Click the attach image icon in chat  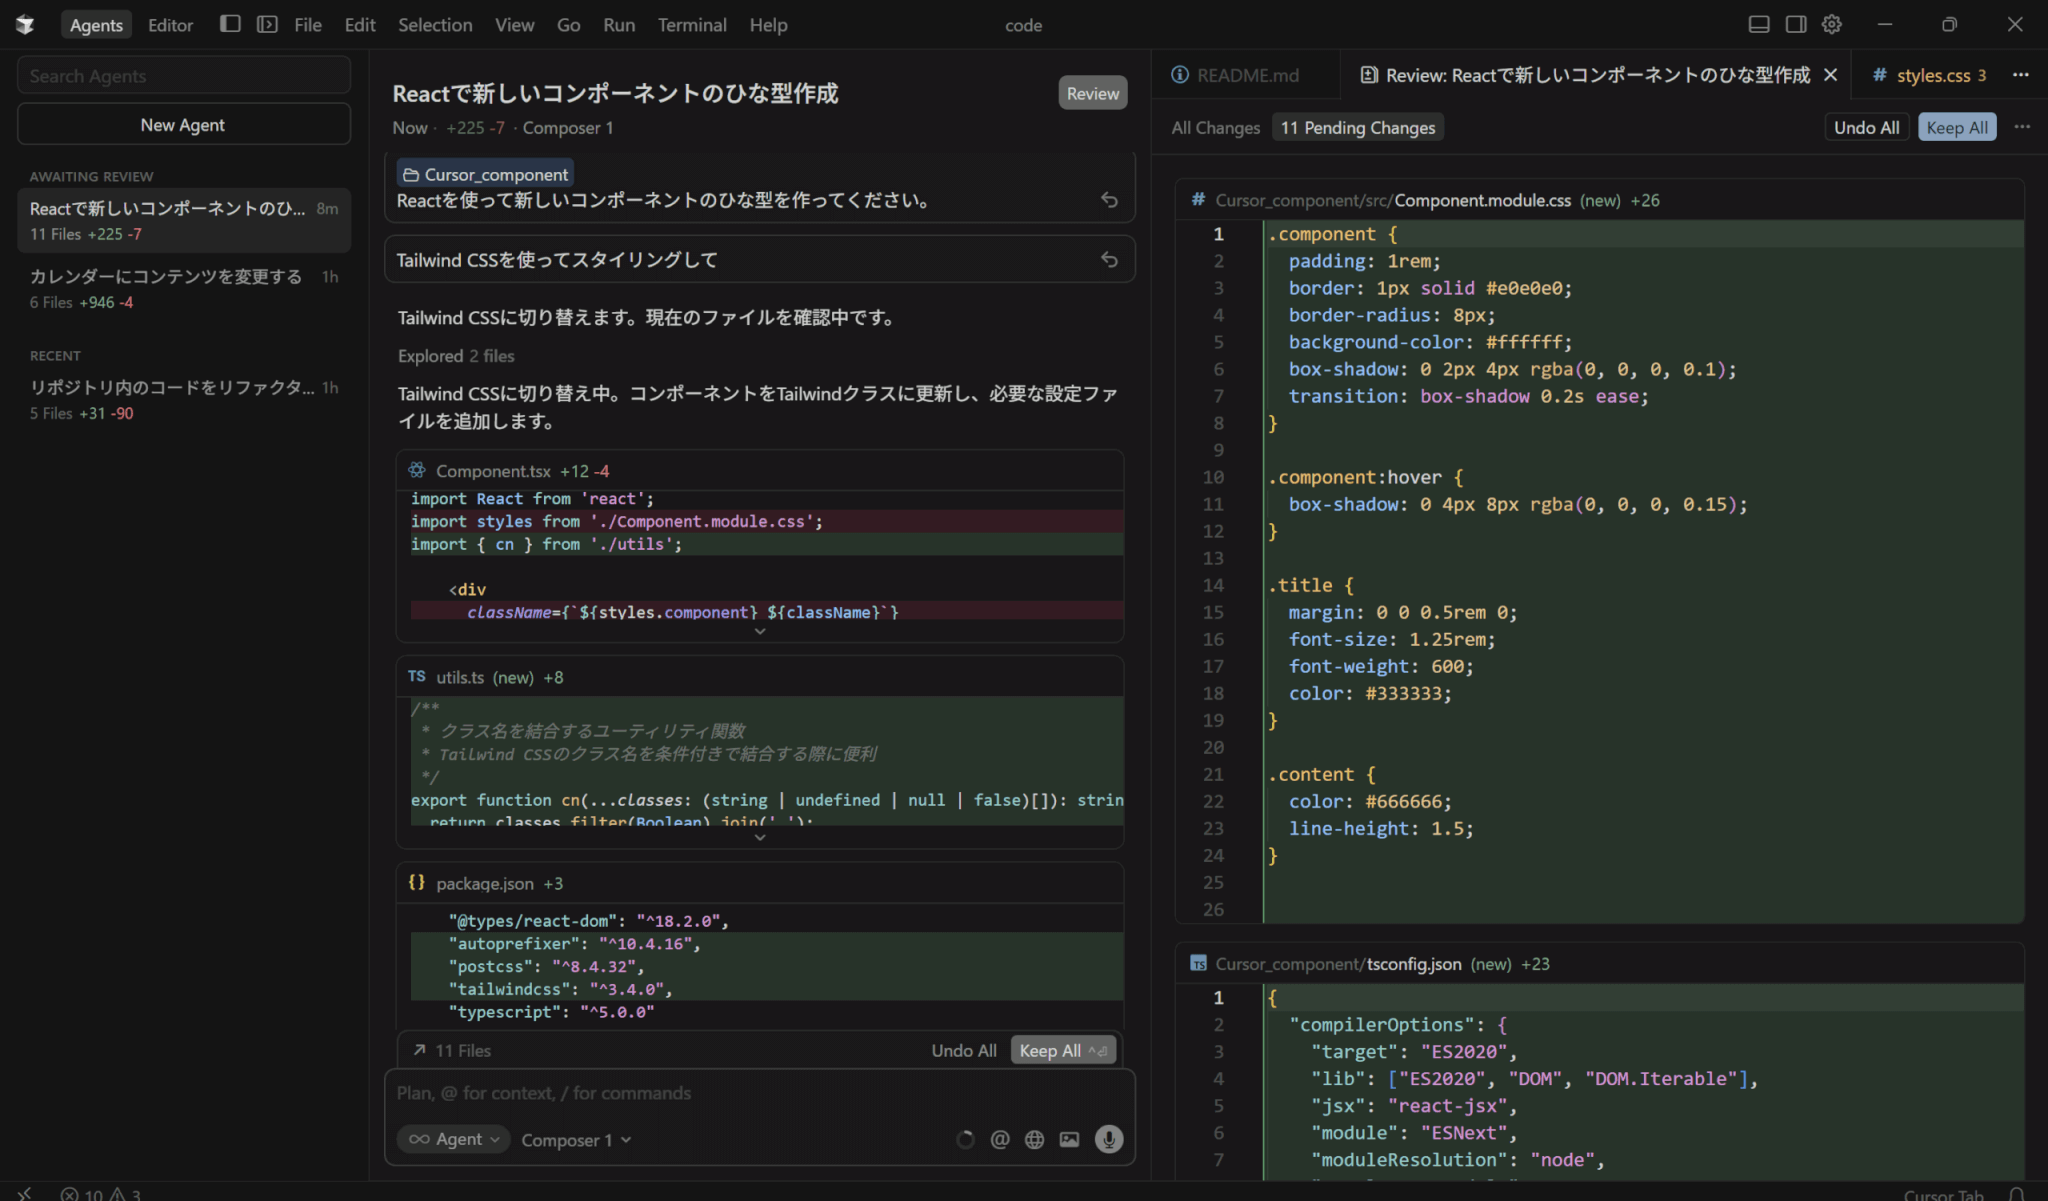(1069, 1139)
